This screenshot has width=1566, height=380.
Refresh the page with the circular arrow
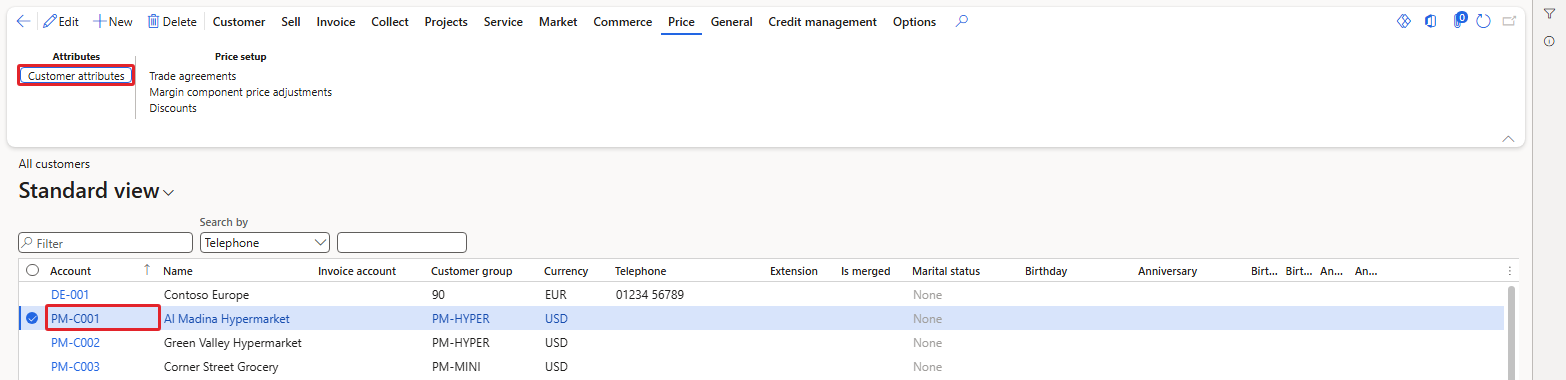pos(1483,21)
